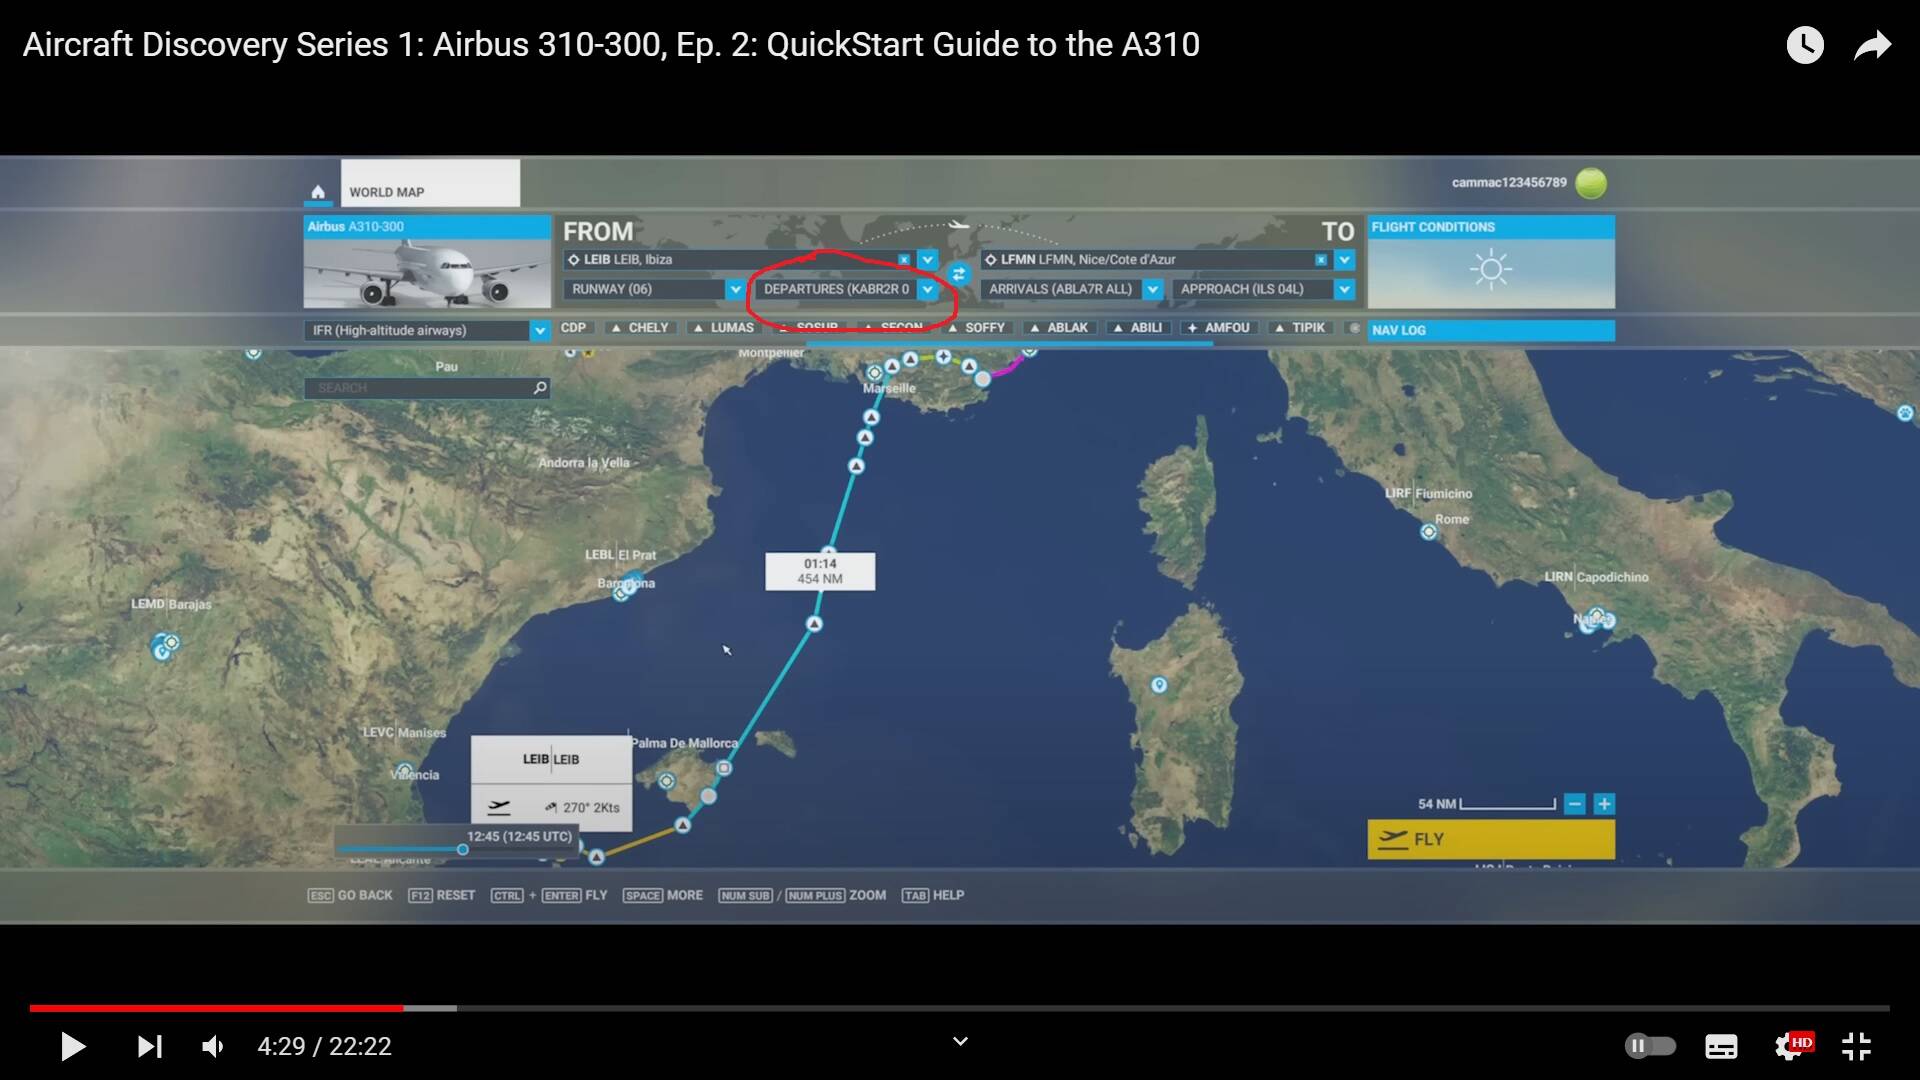
Task: Expand the IFR (High-altitude airways) dropdown
Action: tap(541, 330)
